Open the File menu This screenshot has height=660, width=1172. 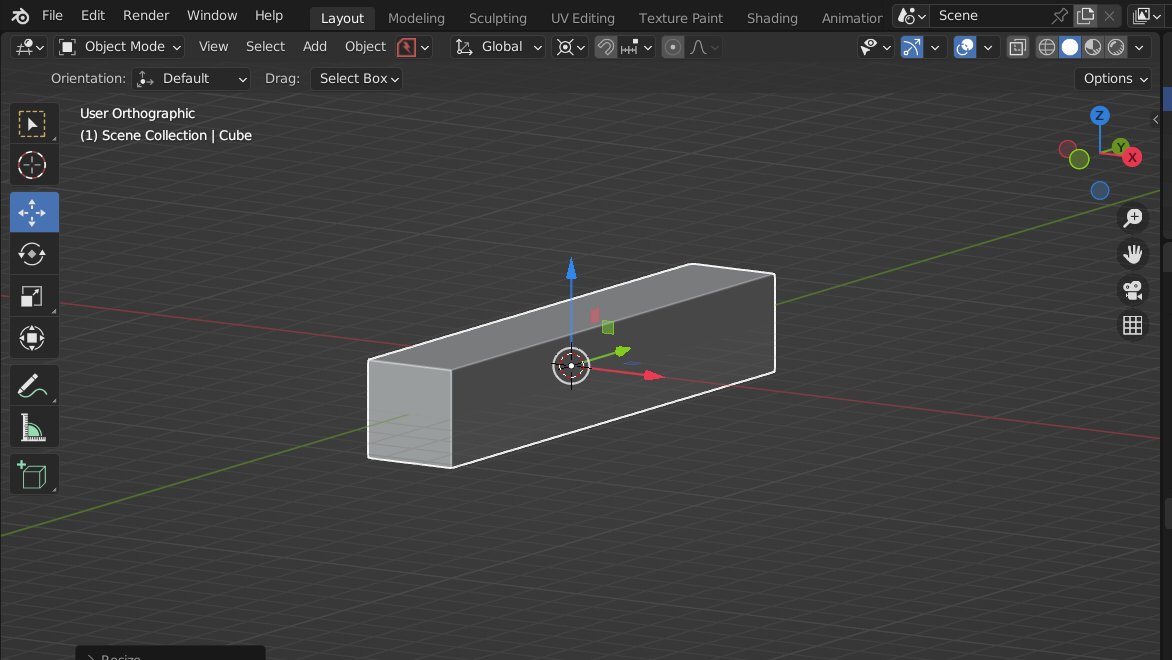tap(52, 16)
